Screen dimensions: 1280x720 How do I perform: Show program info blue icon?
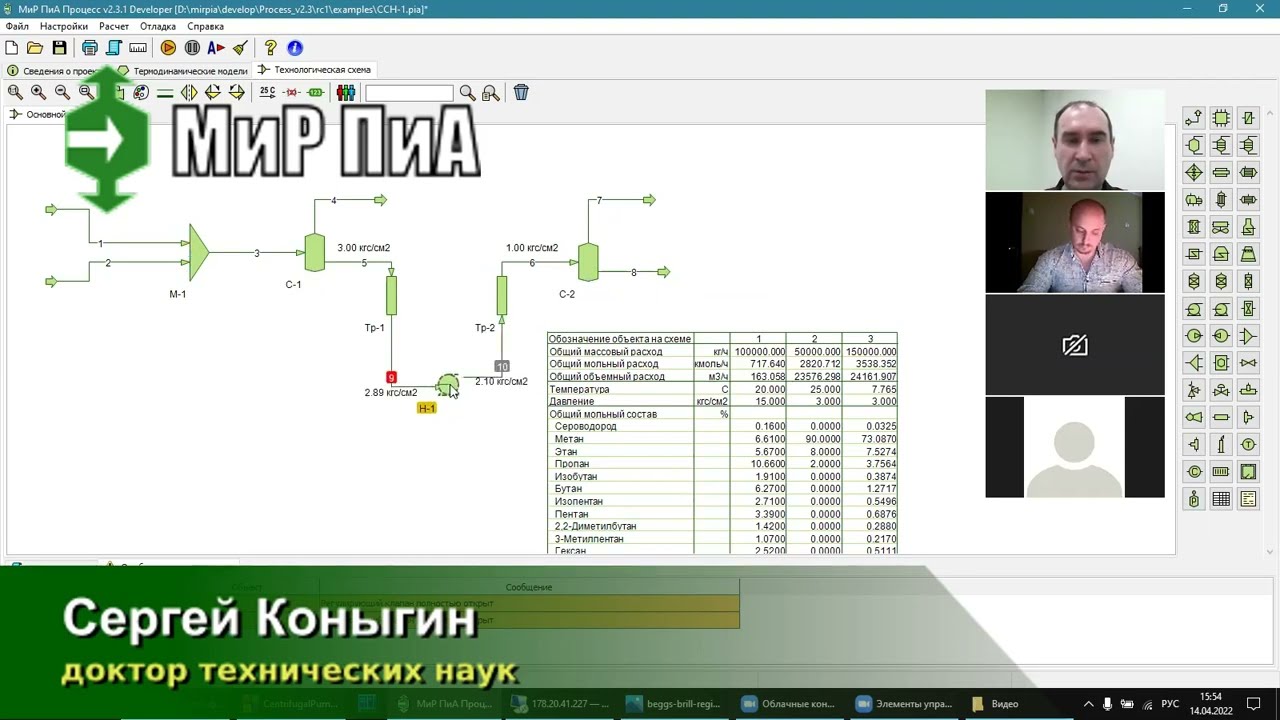(x=294, y=48)
